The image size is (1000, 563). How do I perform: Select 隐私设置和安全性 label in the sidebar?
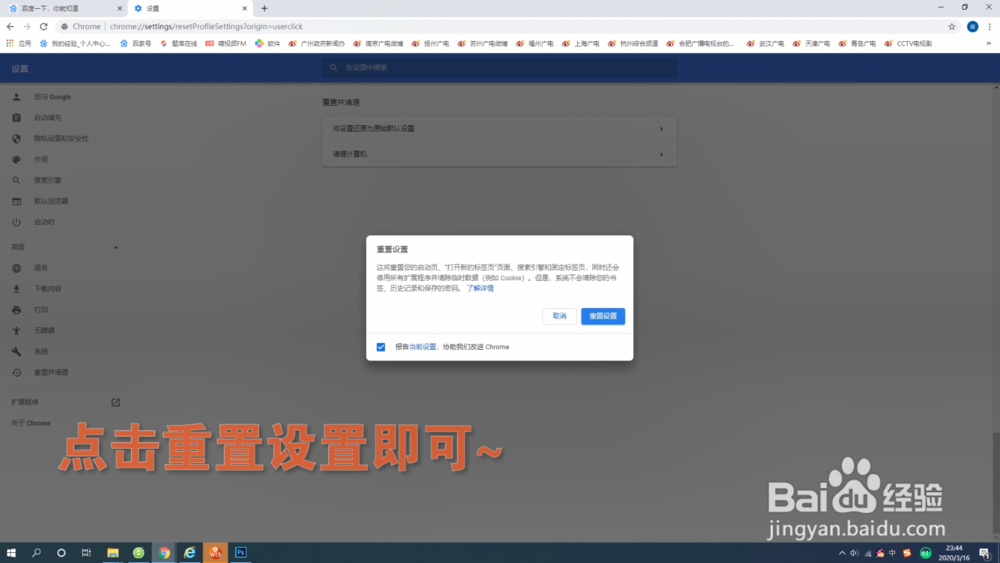[61, 138]
